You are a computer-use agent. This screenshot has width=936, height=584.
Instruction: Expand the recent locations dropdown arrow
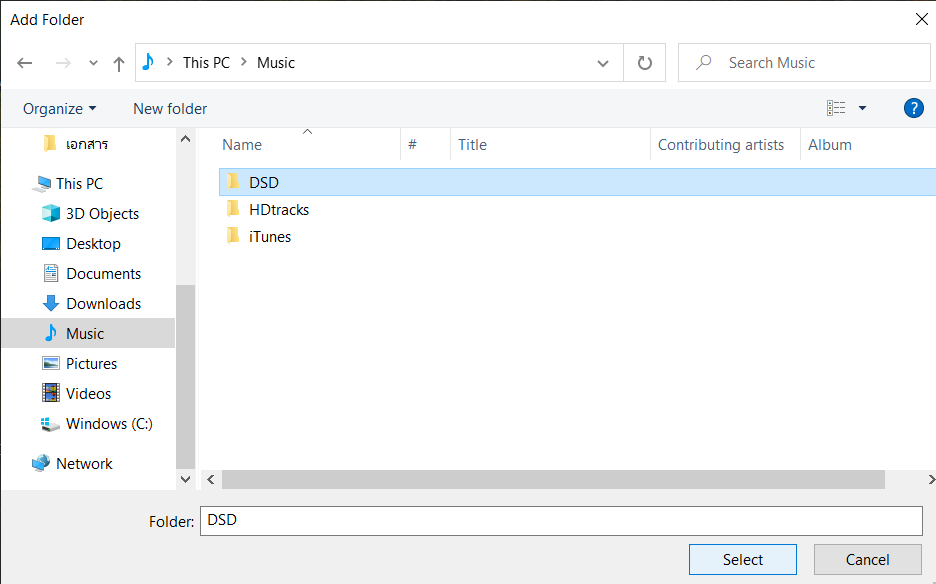[x=93, y=63]
